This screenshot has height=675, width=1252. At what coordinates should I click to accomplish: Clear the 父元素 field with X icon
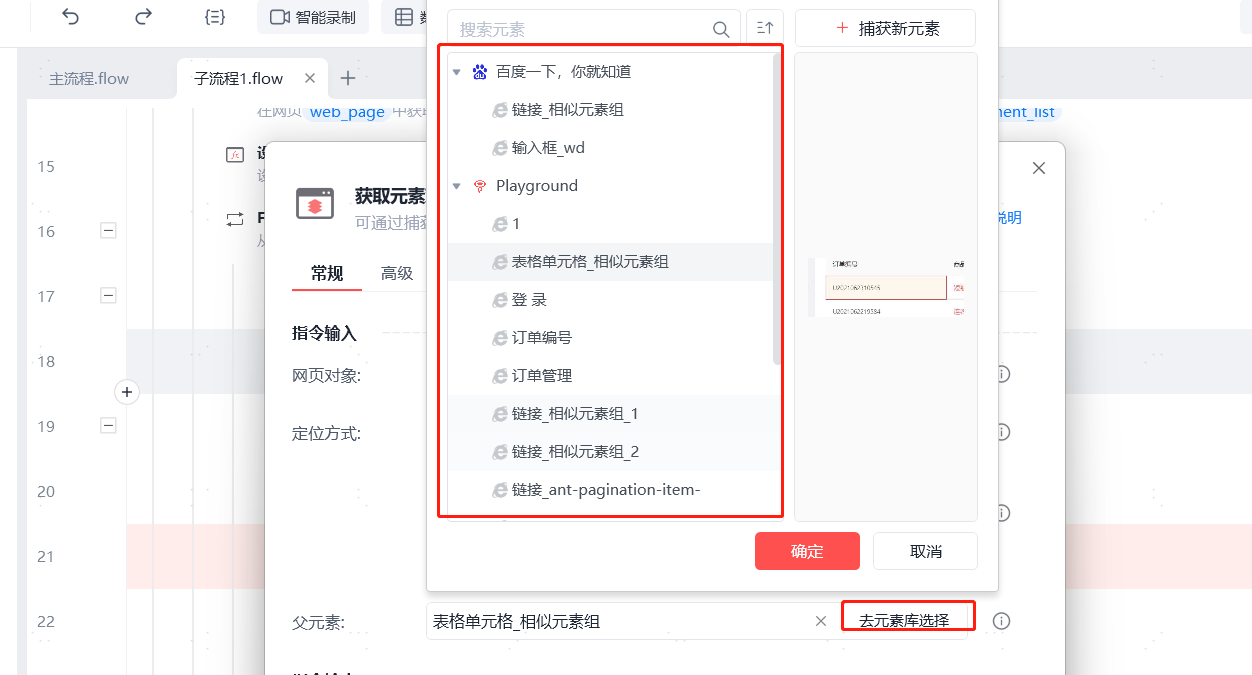click(821, 621)
